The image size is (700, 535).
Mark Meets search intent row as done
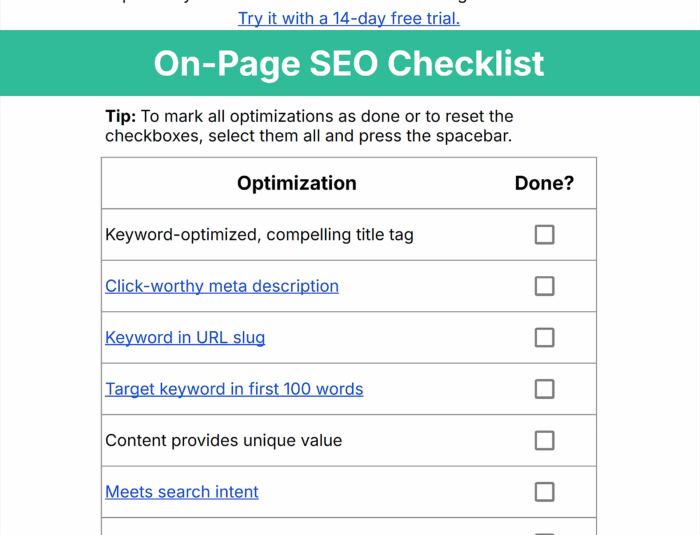pos(544,492)
